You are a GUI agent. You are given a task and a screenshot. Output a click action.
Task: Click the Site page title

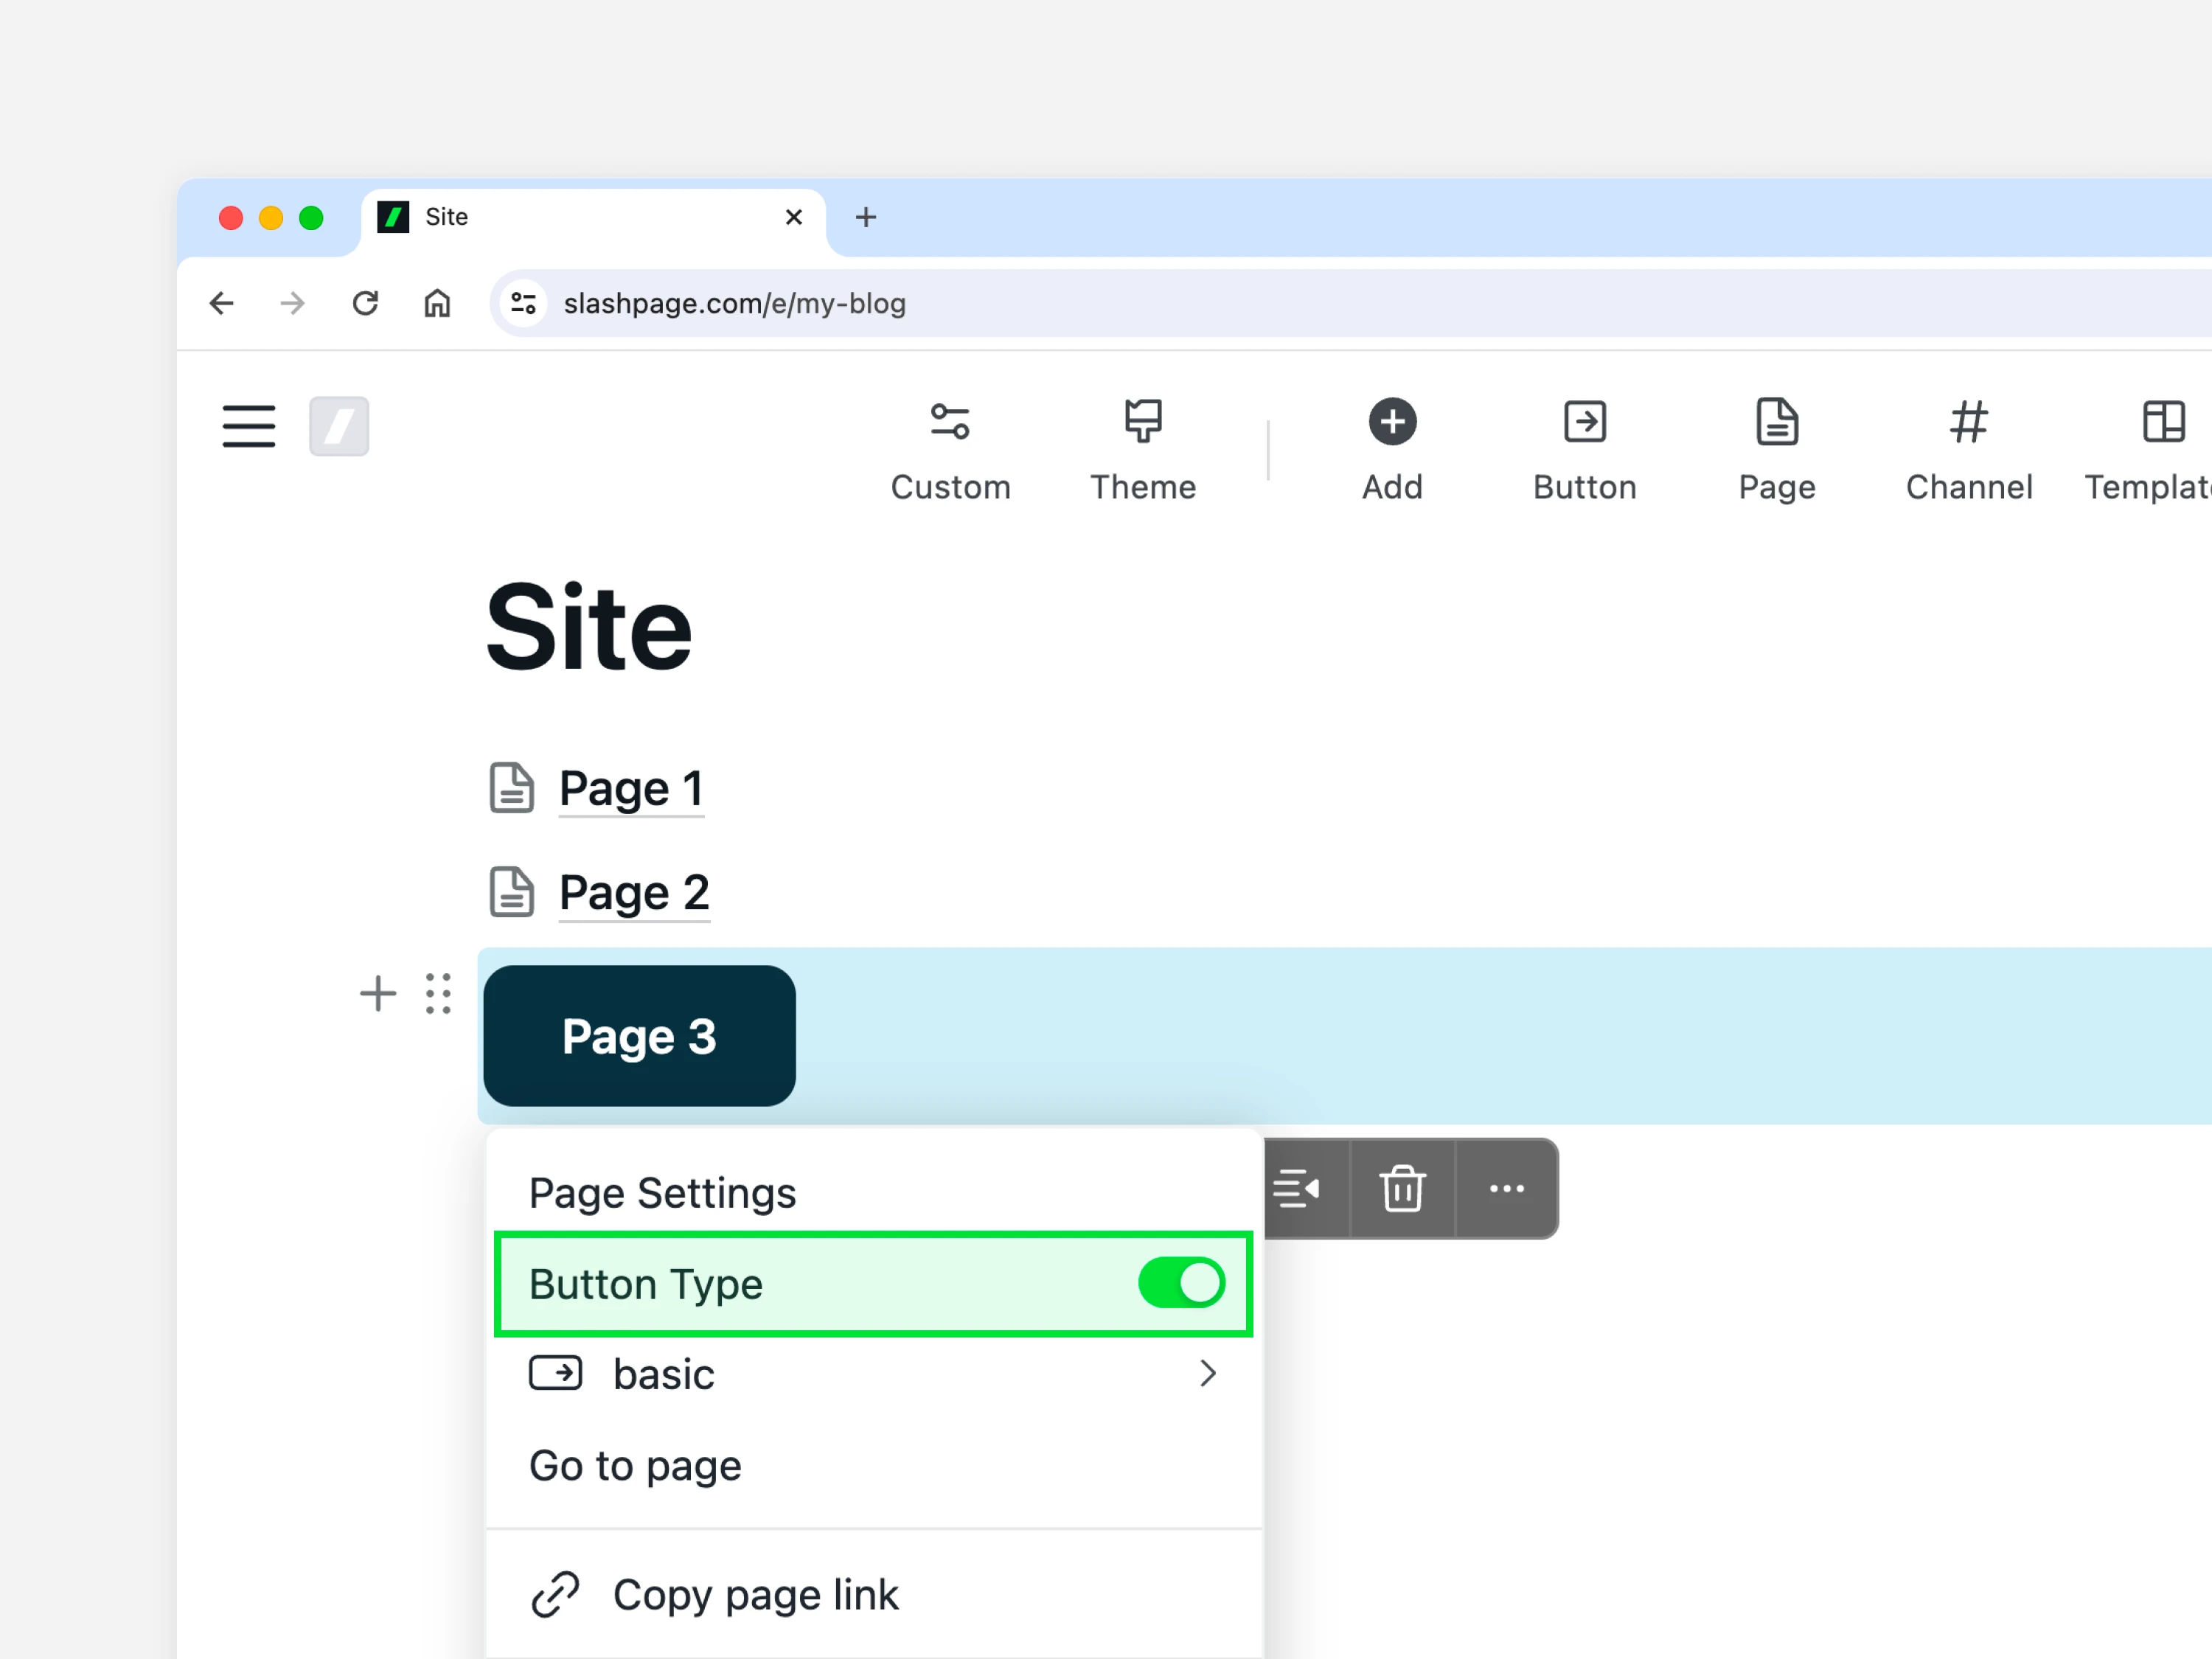pyautogui.click(x=589, y=627)
